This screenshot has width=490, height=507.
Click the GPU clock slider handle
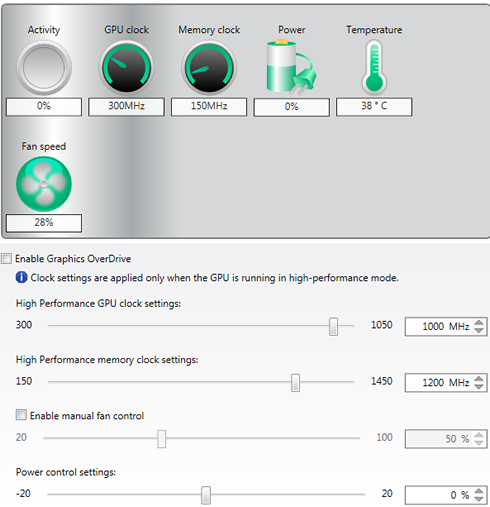click(x=333, y=326)
